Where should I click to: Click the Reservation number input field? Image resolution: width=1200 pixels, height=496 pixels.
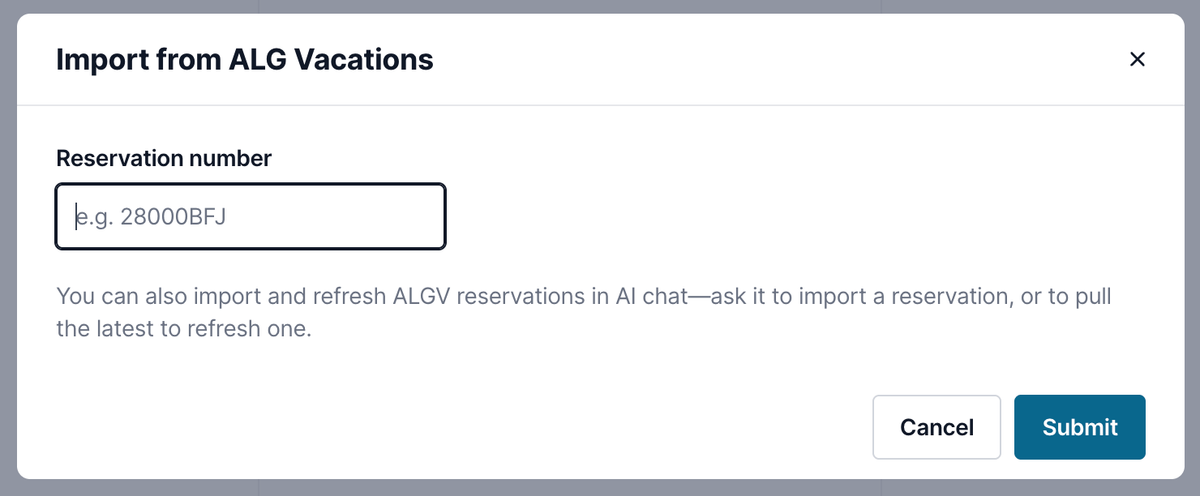(x=250, y=216)
